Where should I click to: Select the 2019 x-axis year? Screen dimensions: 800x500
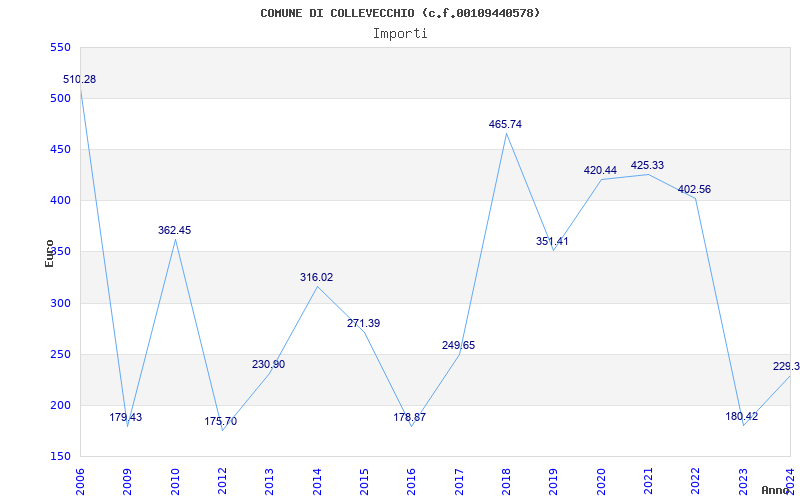(x=554, y=481)
